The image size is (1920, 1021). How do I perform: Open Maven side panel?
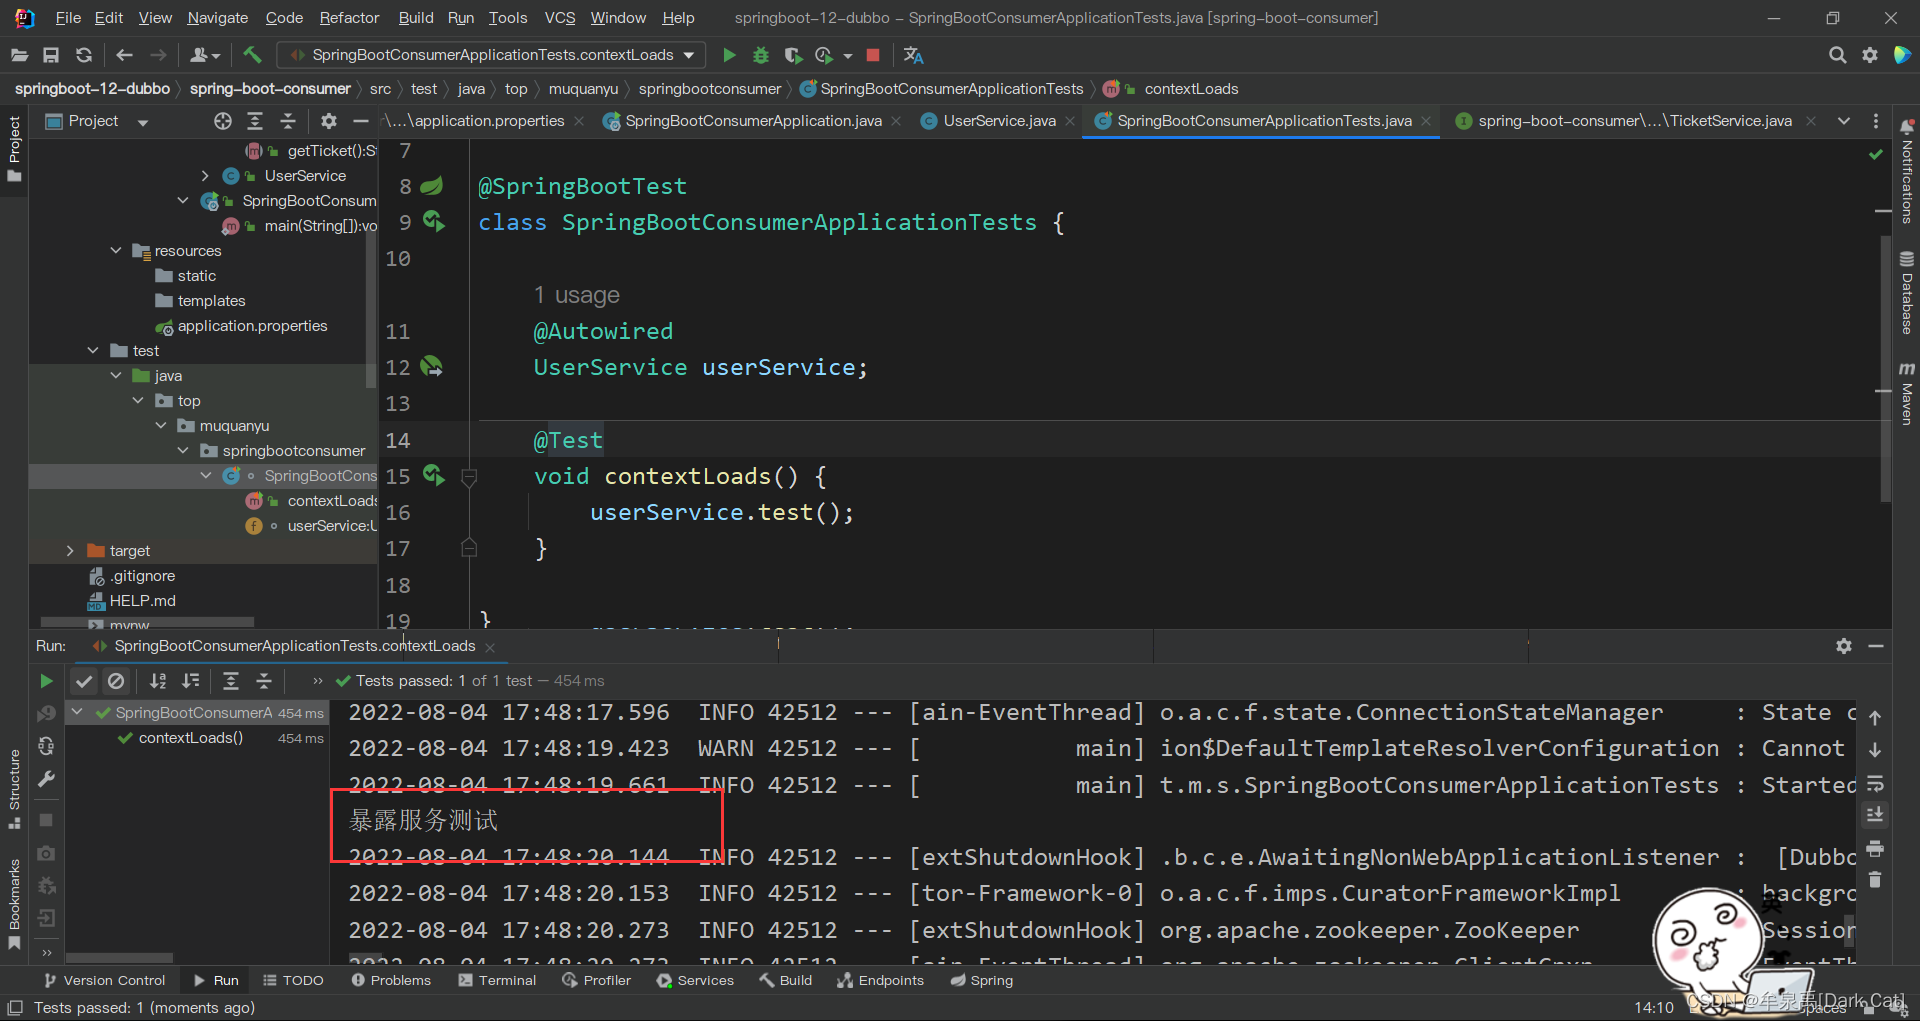point(1907,393)
